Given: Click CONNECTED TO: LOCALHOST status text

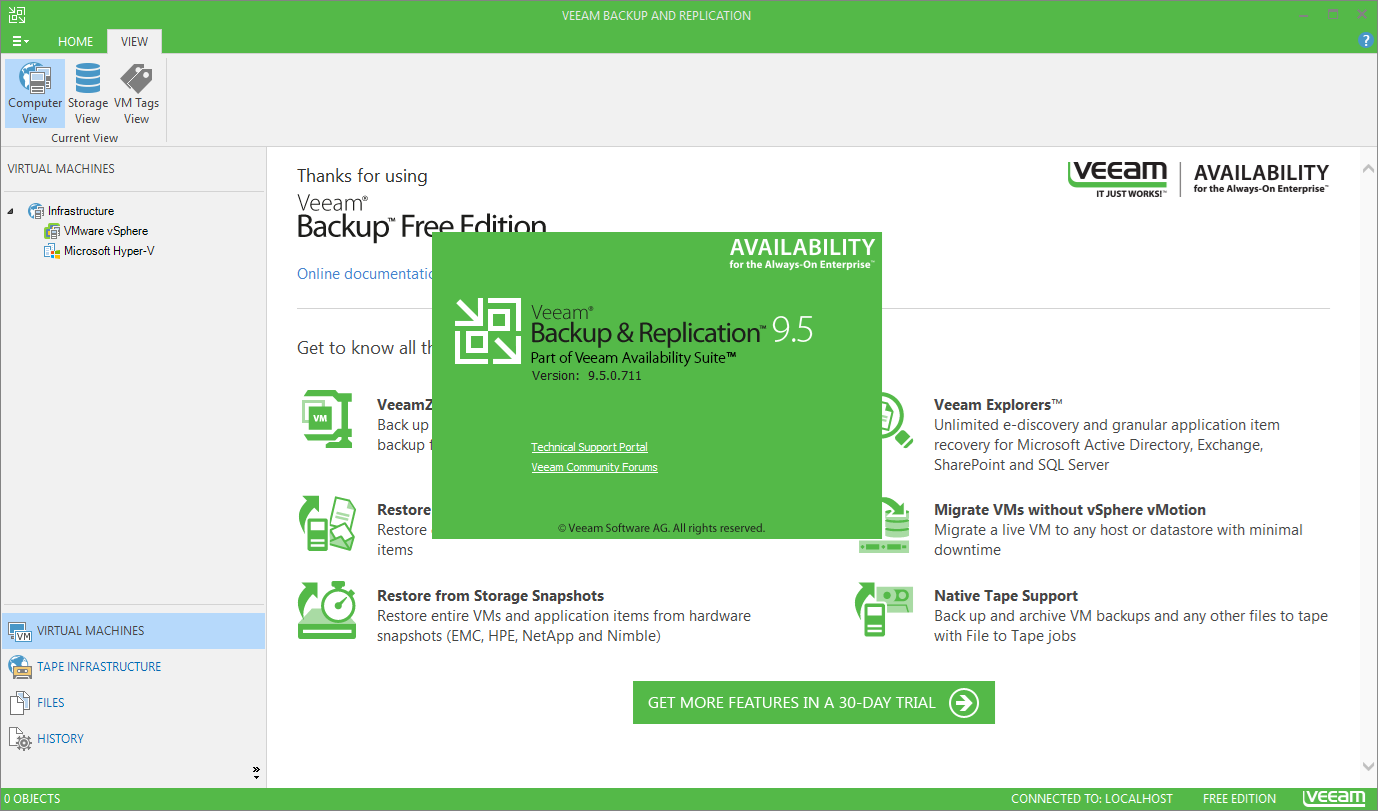Looking at the screenshot, I should [x=1092, y=799].
